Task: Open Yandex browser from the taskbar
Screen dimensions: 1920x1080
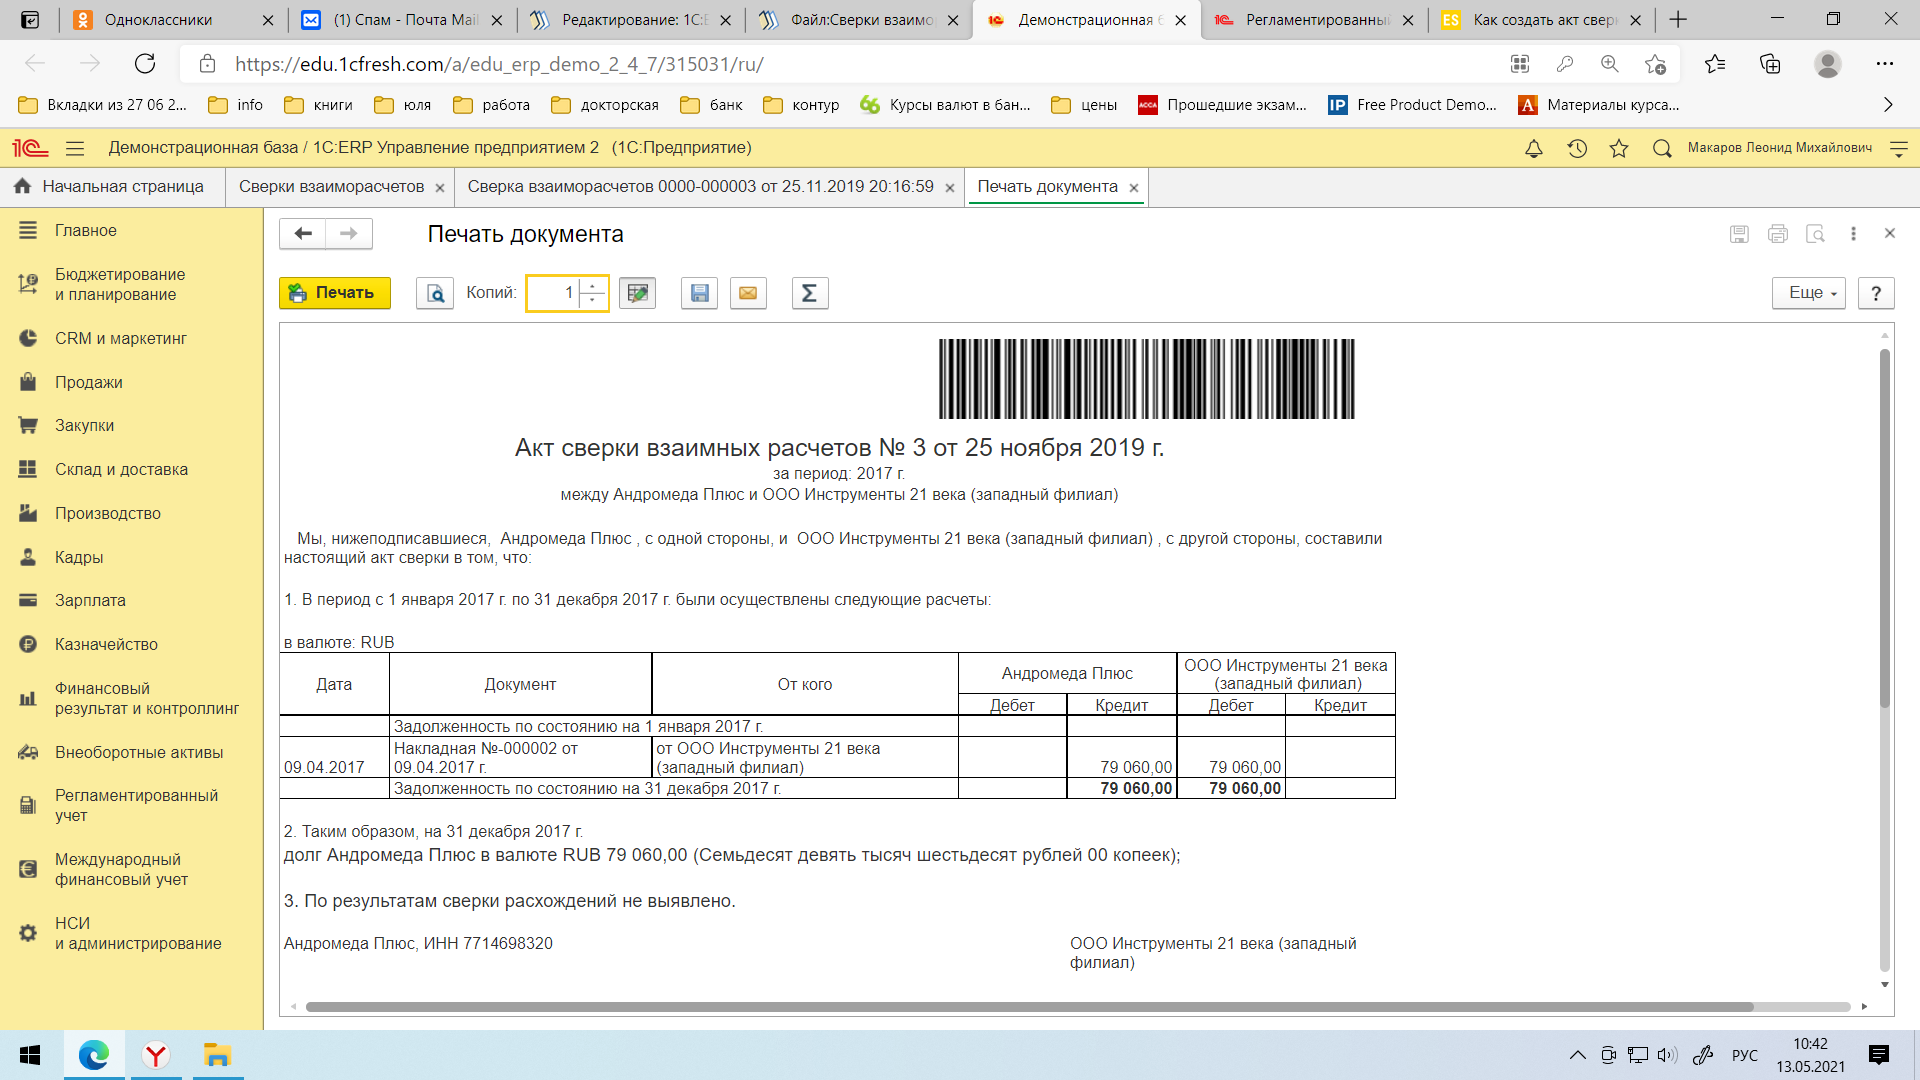Action: click(155, 1055)
